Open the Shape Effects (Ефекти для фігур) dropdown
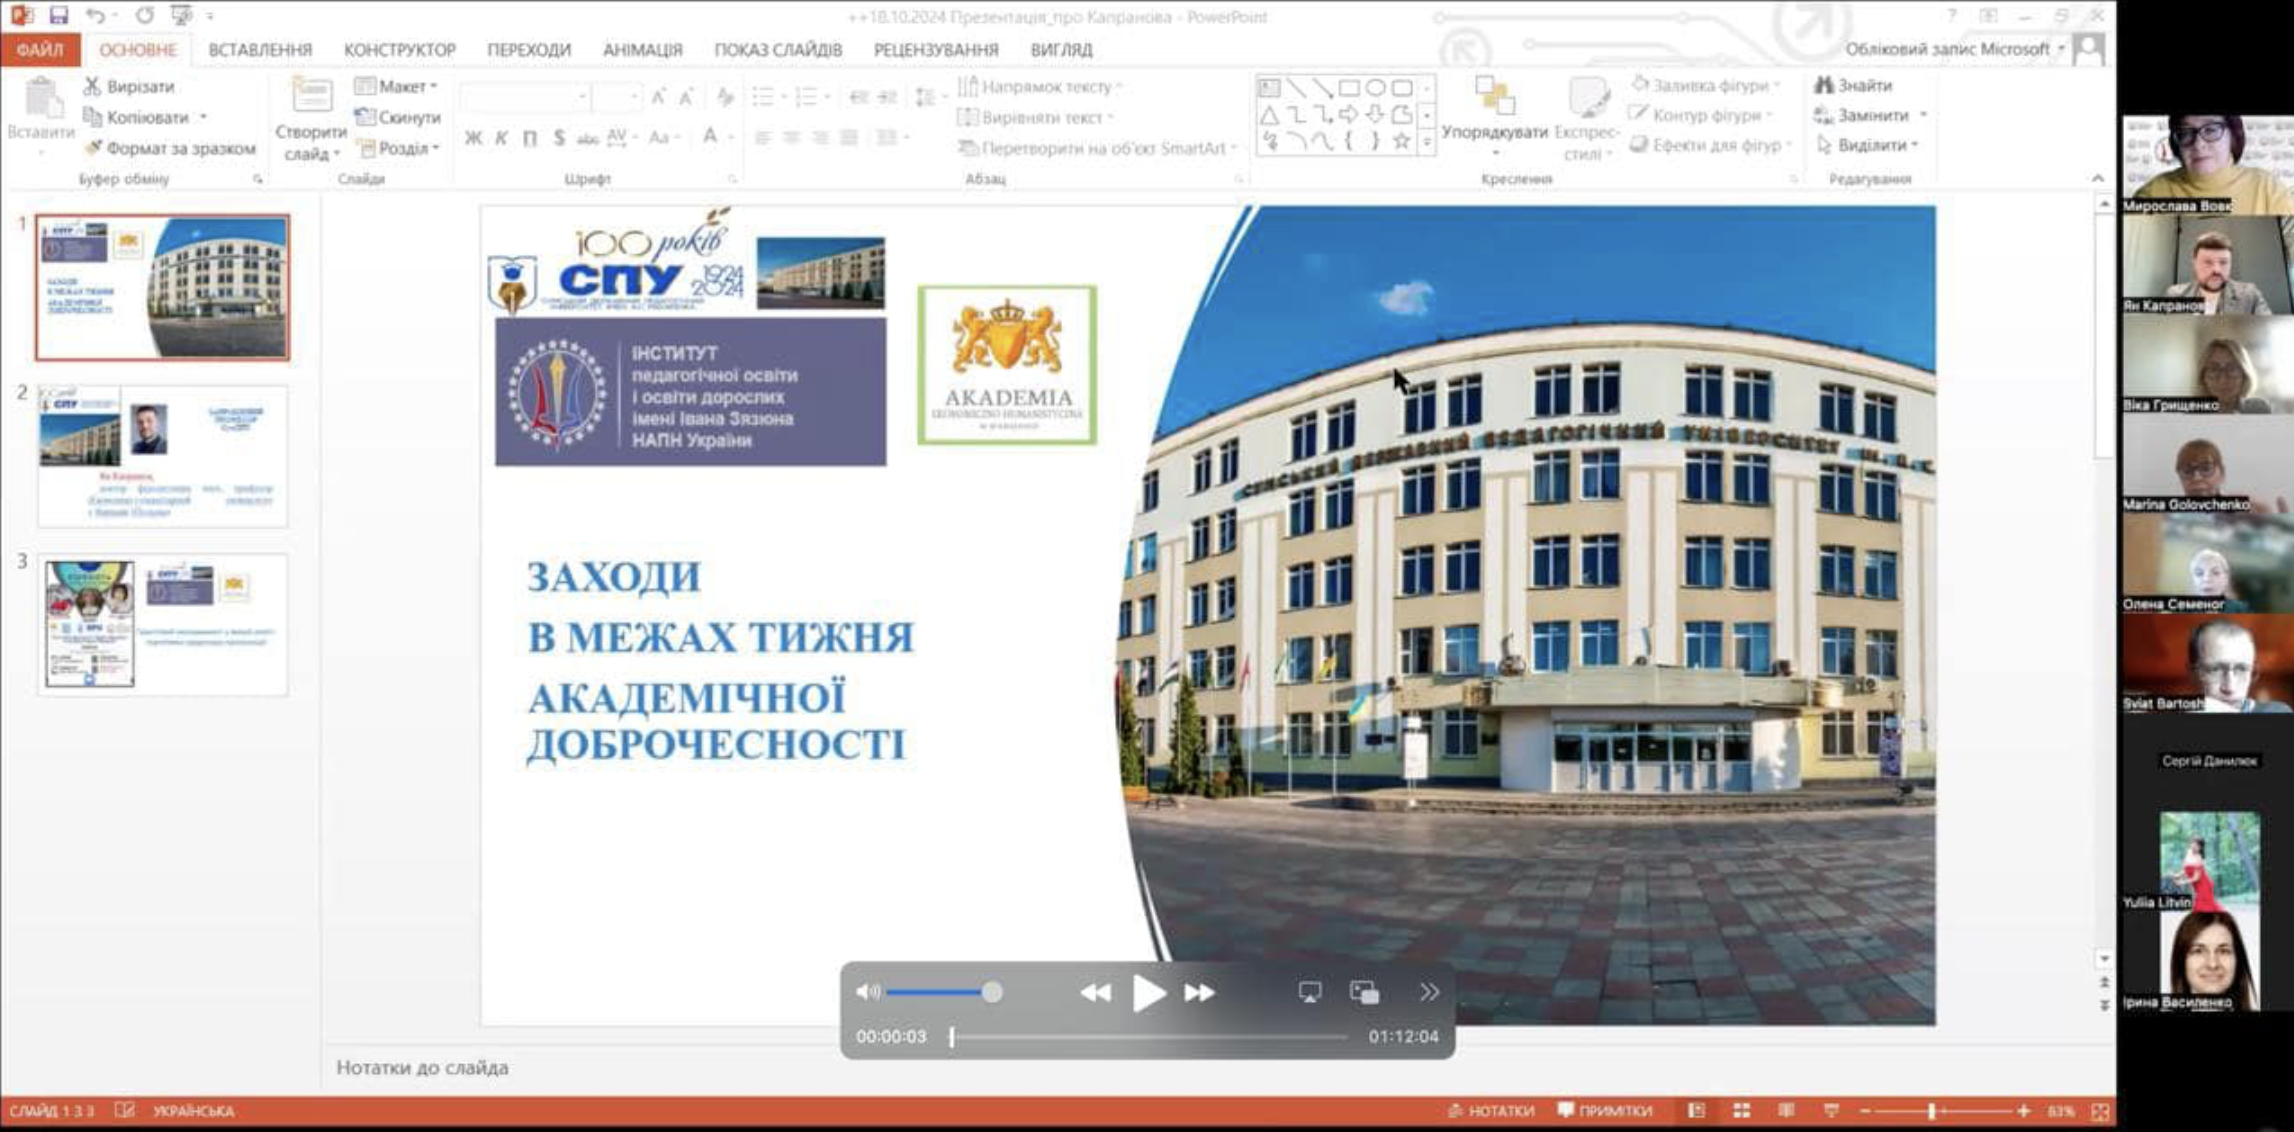This screenshot has height=1132, width=2294. pos(1711,145)
